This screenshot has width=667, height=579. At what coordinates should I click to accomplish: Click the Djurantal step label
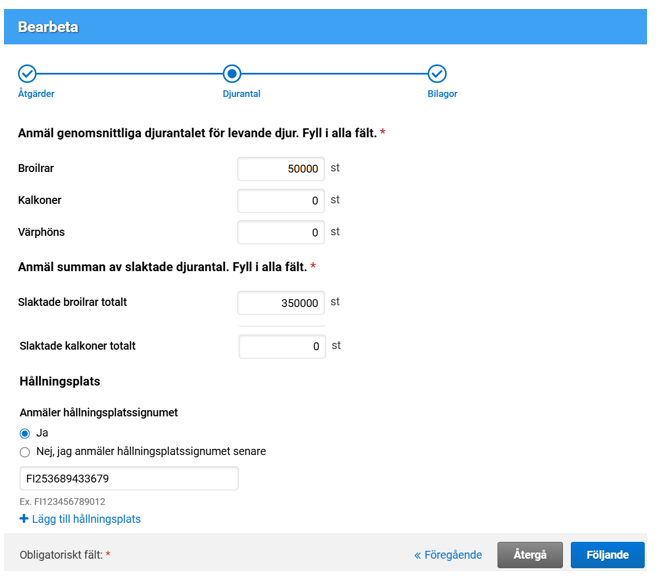point(241,94)
